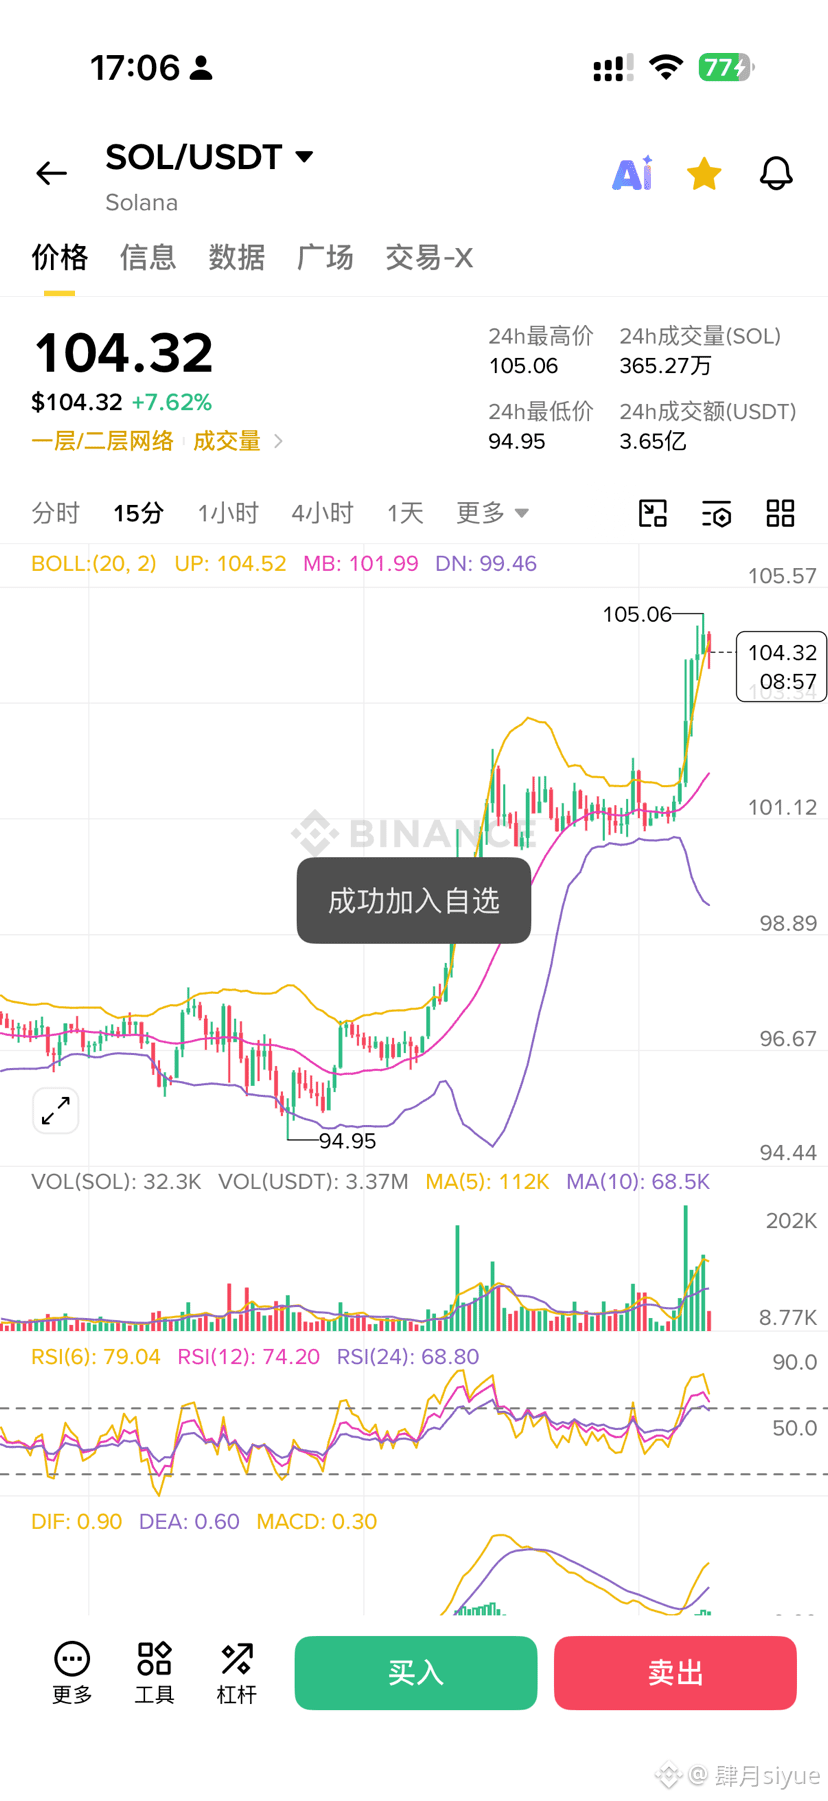
Task: Open the grid layout icon above the chart
Action: [x=780, y=513]
